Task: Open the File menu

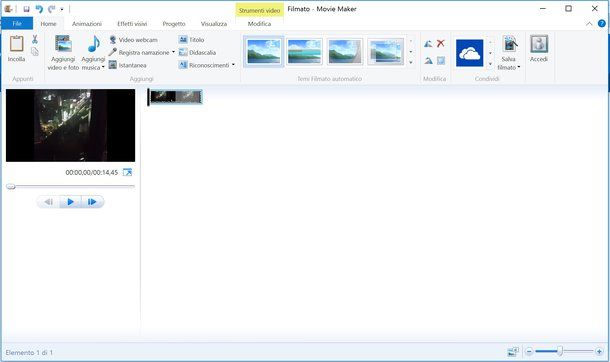Action: [x=17, y=24]
